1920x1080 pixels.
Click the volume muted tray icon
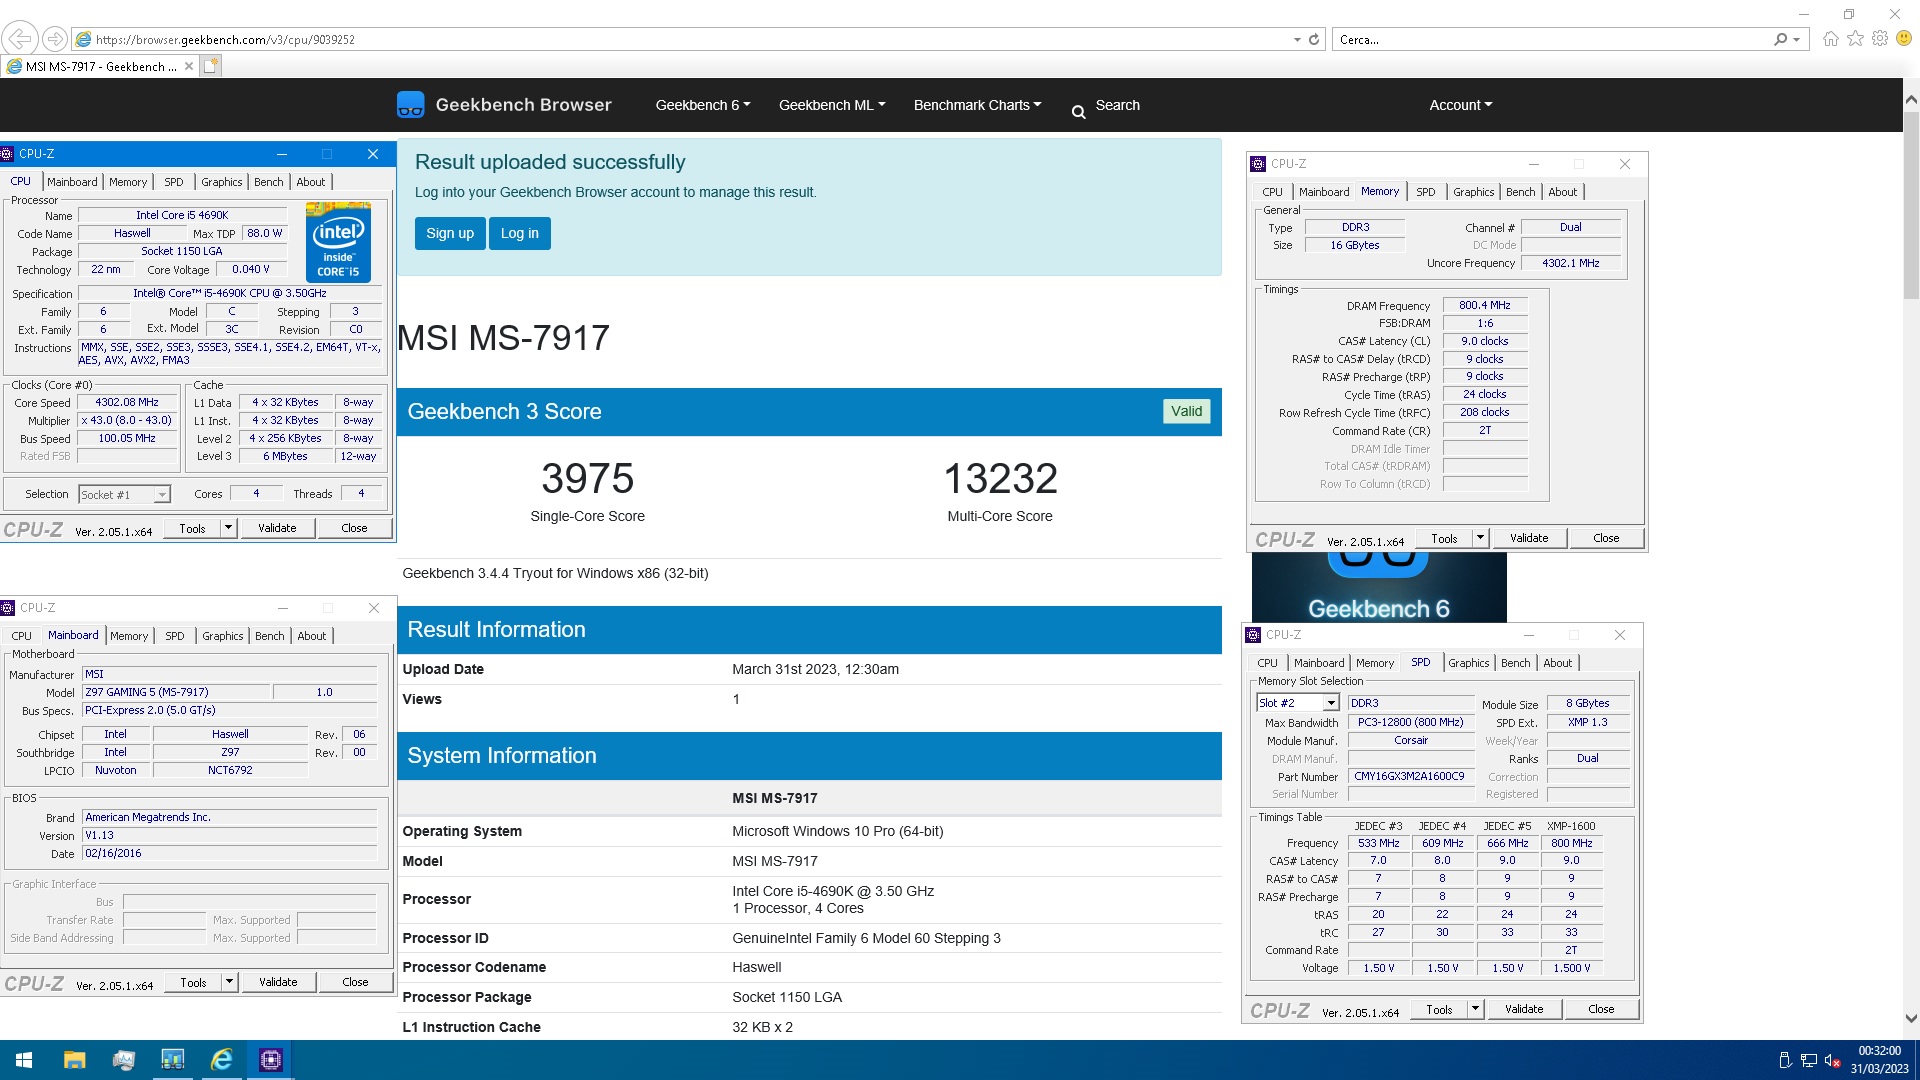click(1832, 1061)
